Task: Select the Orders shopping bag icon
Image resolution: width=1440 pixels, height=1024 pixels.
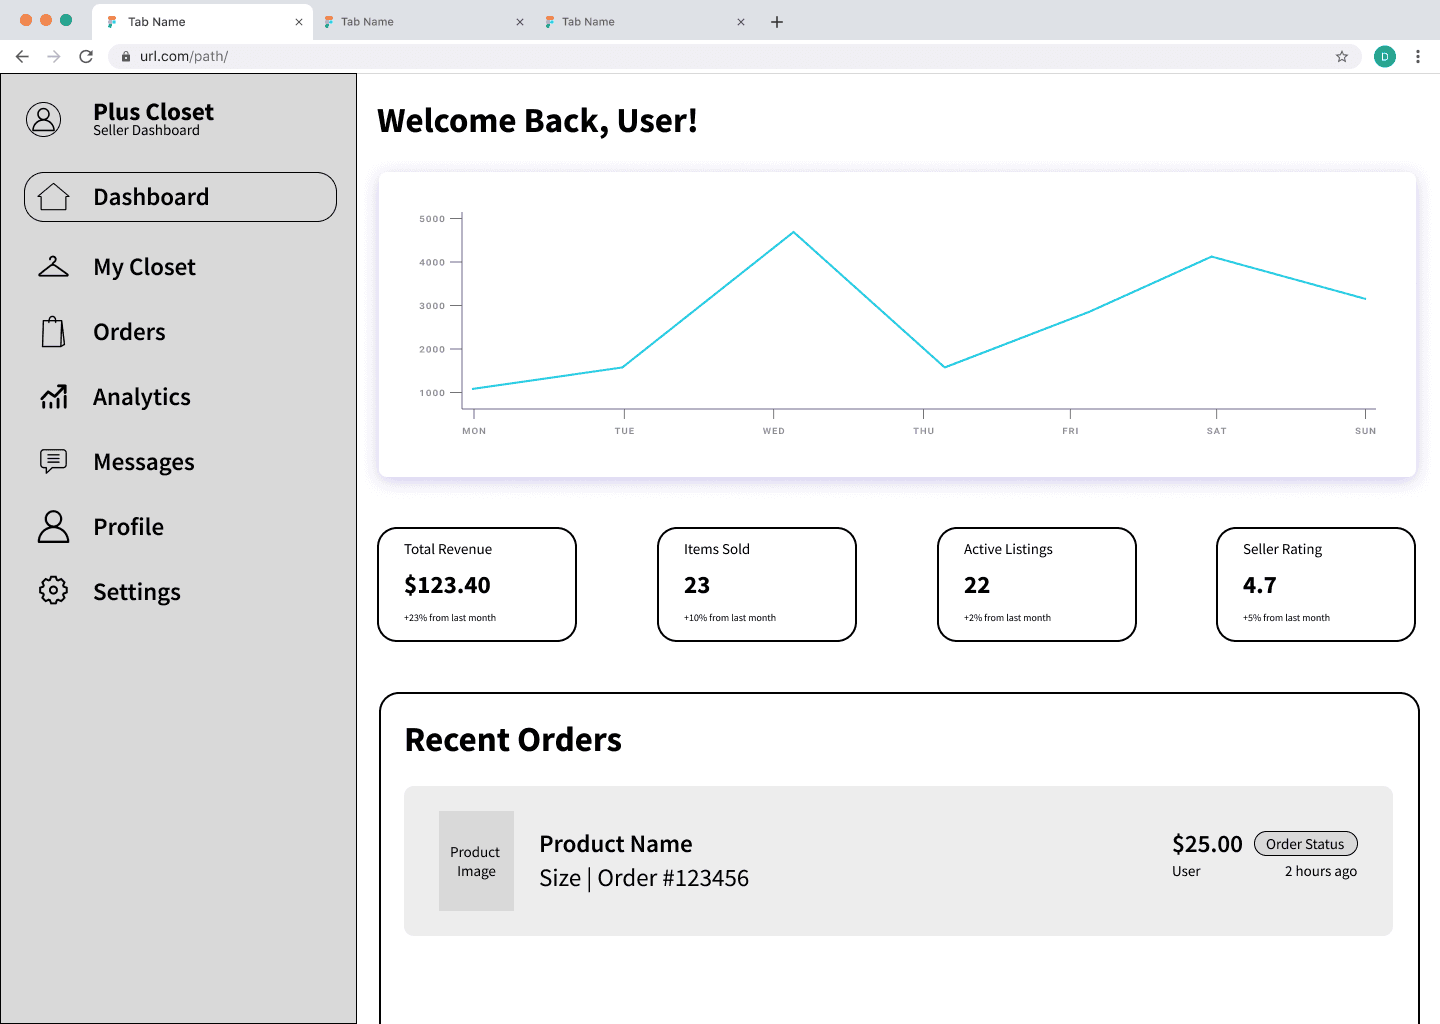Action: 53,332
